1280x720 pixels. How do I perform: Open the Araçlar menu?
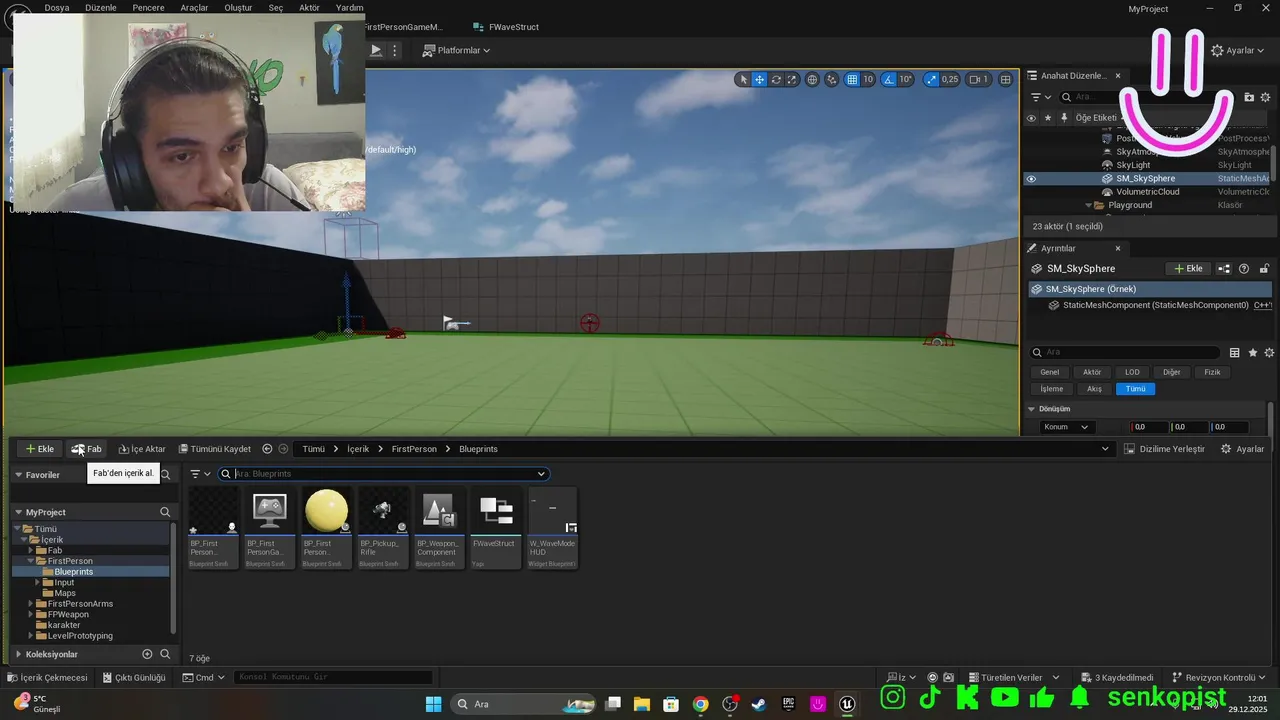194,7
